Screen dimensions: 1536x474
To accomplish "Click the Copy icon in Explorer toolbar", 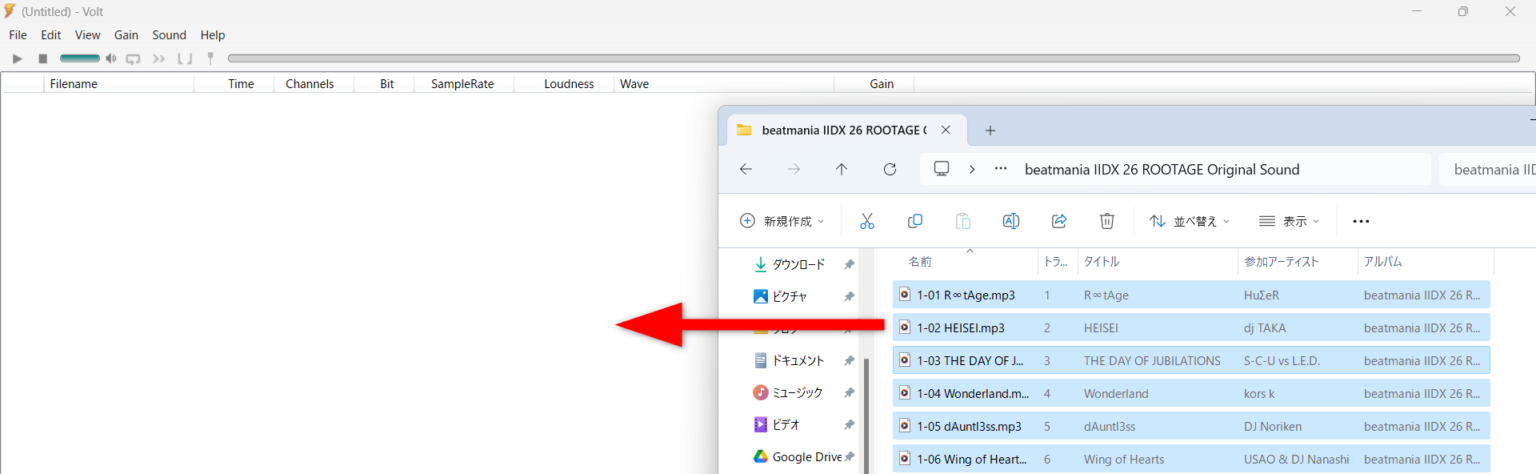I will (x=915, y=221).
